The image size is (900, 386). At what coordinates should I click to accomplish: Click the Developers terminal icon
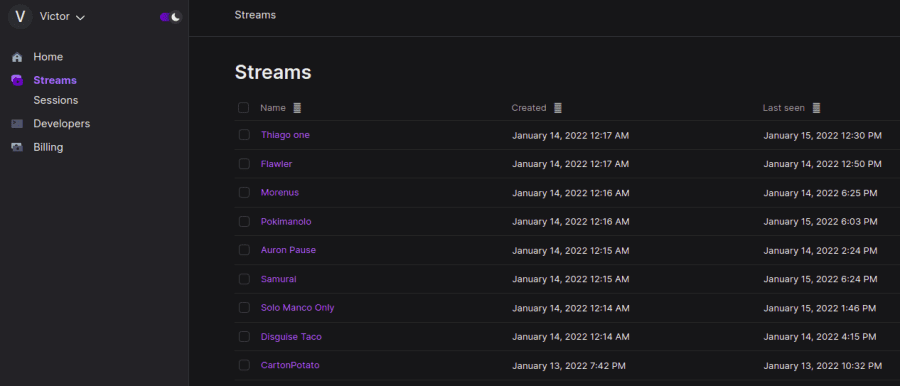coord(17,123)
